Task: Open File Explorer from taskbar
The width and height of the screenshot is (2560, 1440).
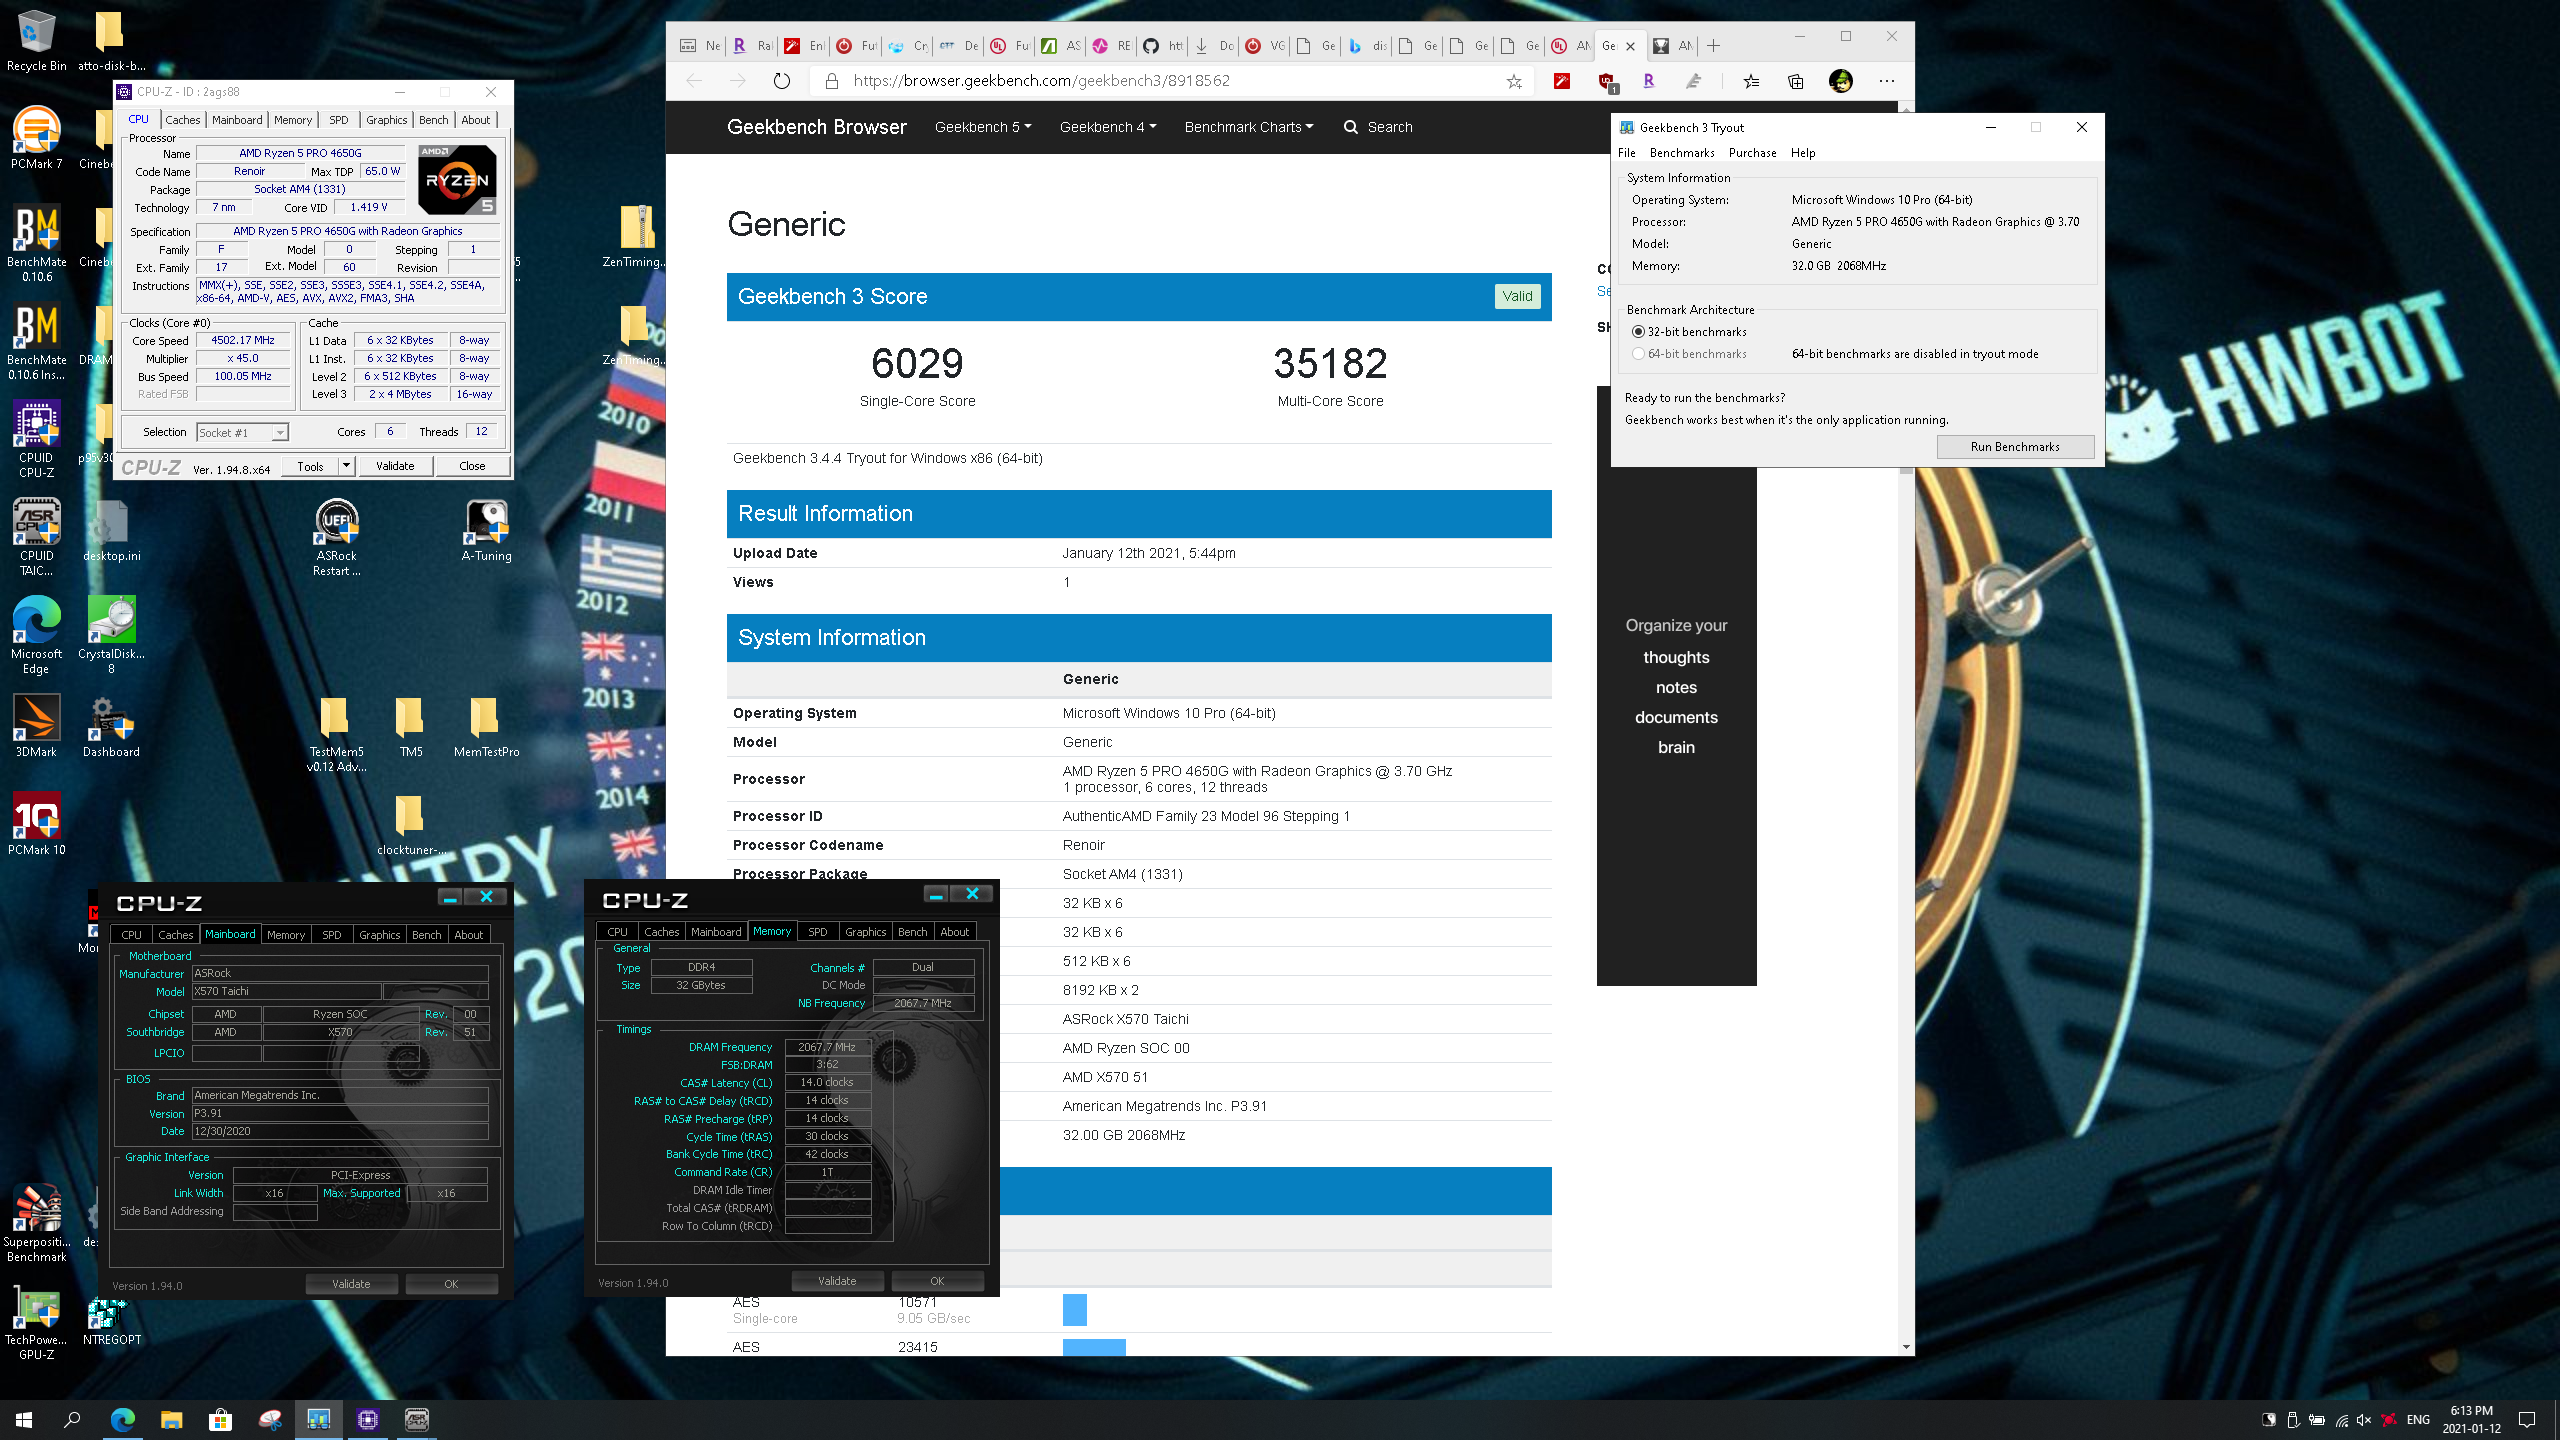Action: [171, 1419]
